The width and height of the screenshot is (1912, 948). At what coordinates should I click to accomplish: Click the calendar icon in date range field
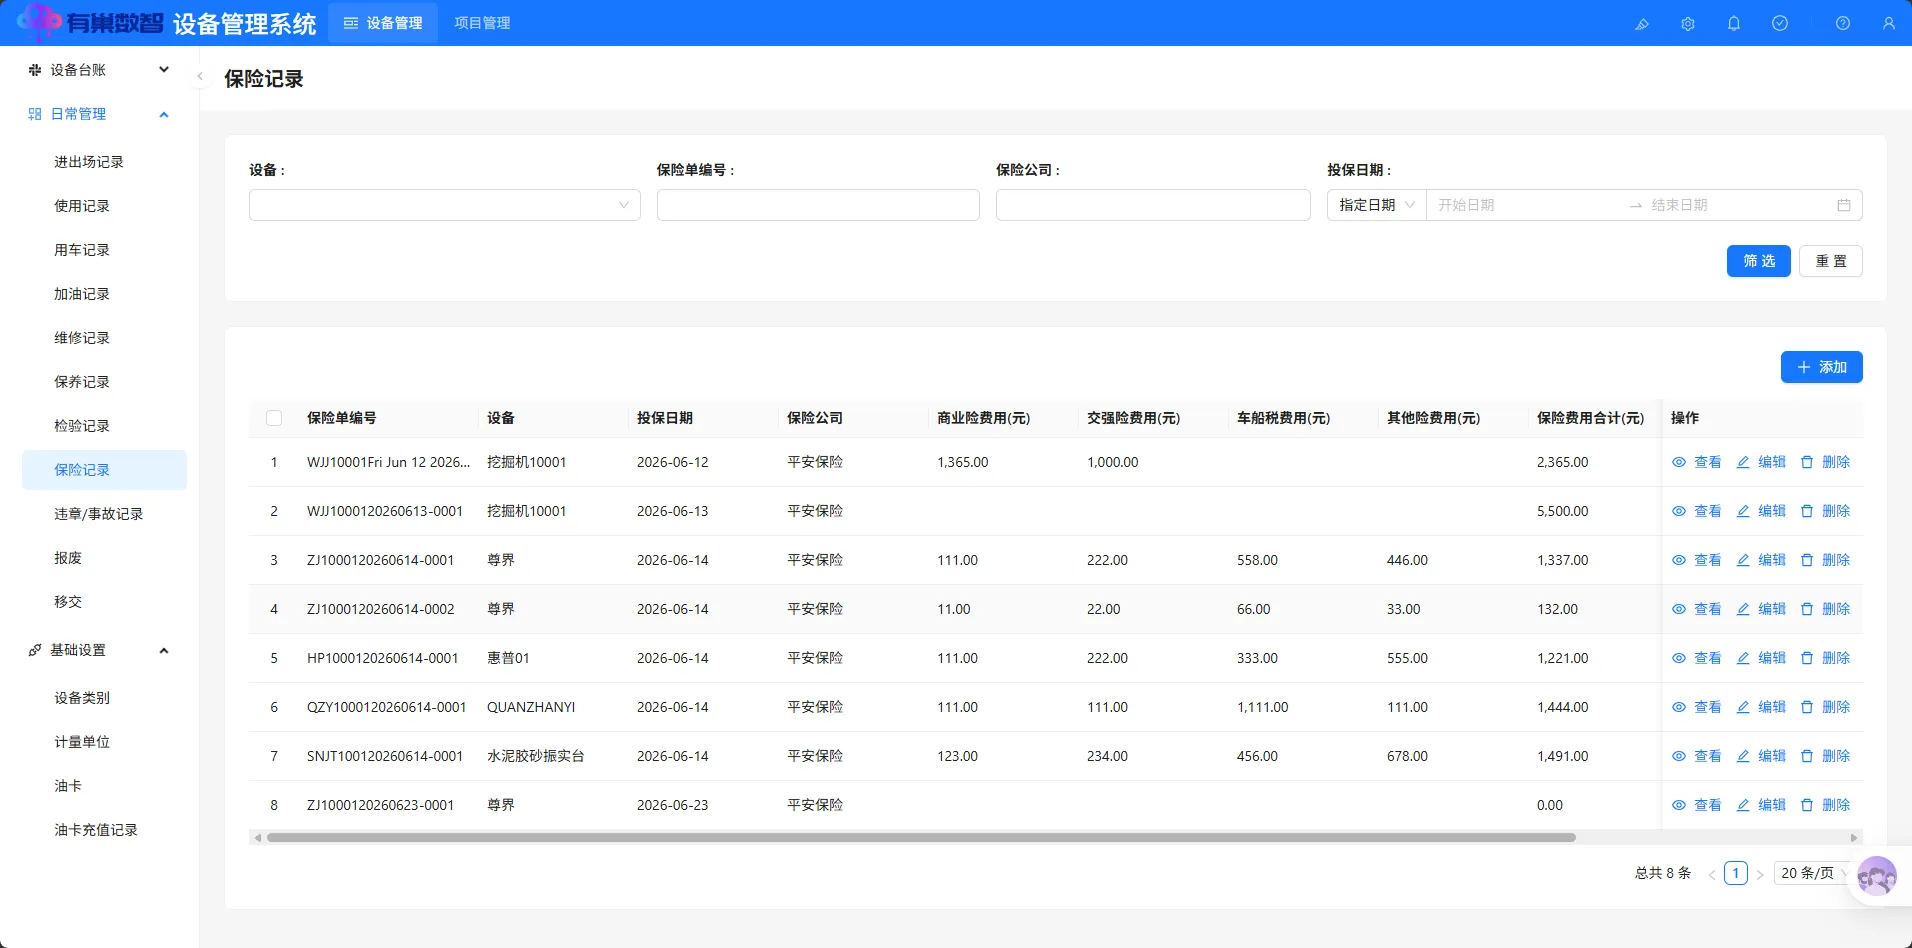[1844, 205]
